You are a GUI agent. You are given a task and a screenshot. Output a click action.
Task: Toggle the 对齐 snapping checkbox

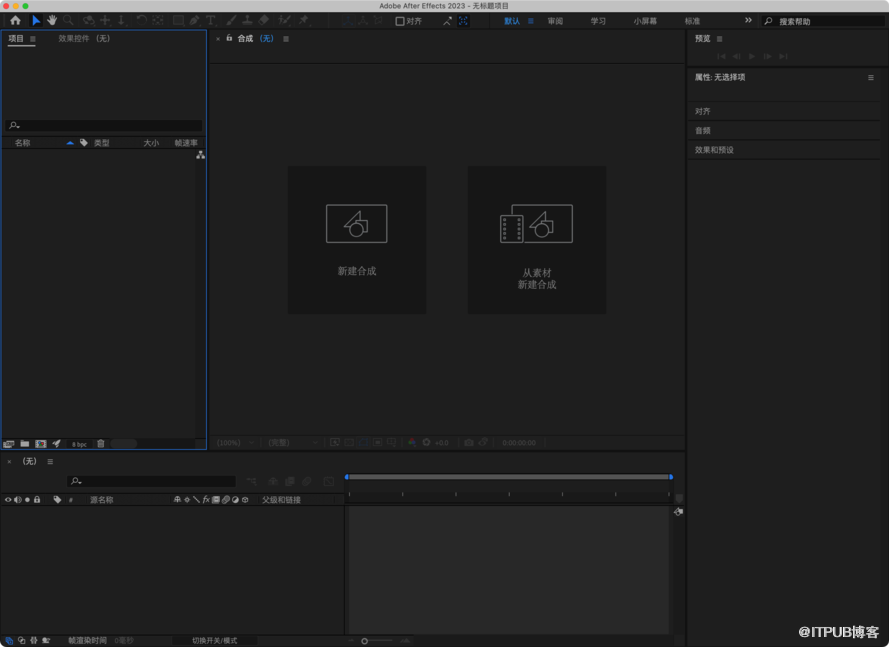point(400,20)
